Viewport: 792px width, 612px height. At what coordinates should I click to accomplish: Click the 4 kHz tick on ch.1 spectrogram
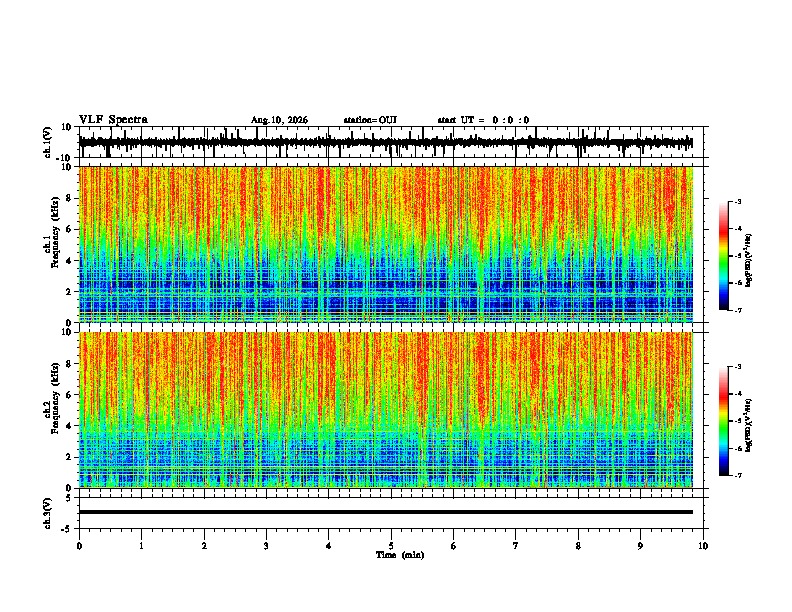70,261
